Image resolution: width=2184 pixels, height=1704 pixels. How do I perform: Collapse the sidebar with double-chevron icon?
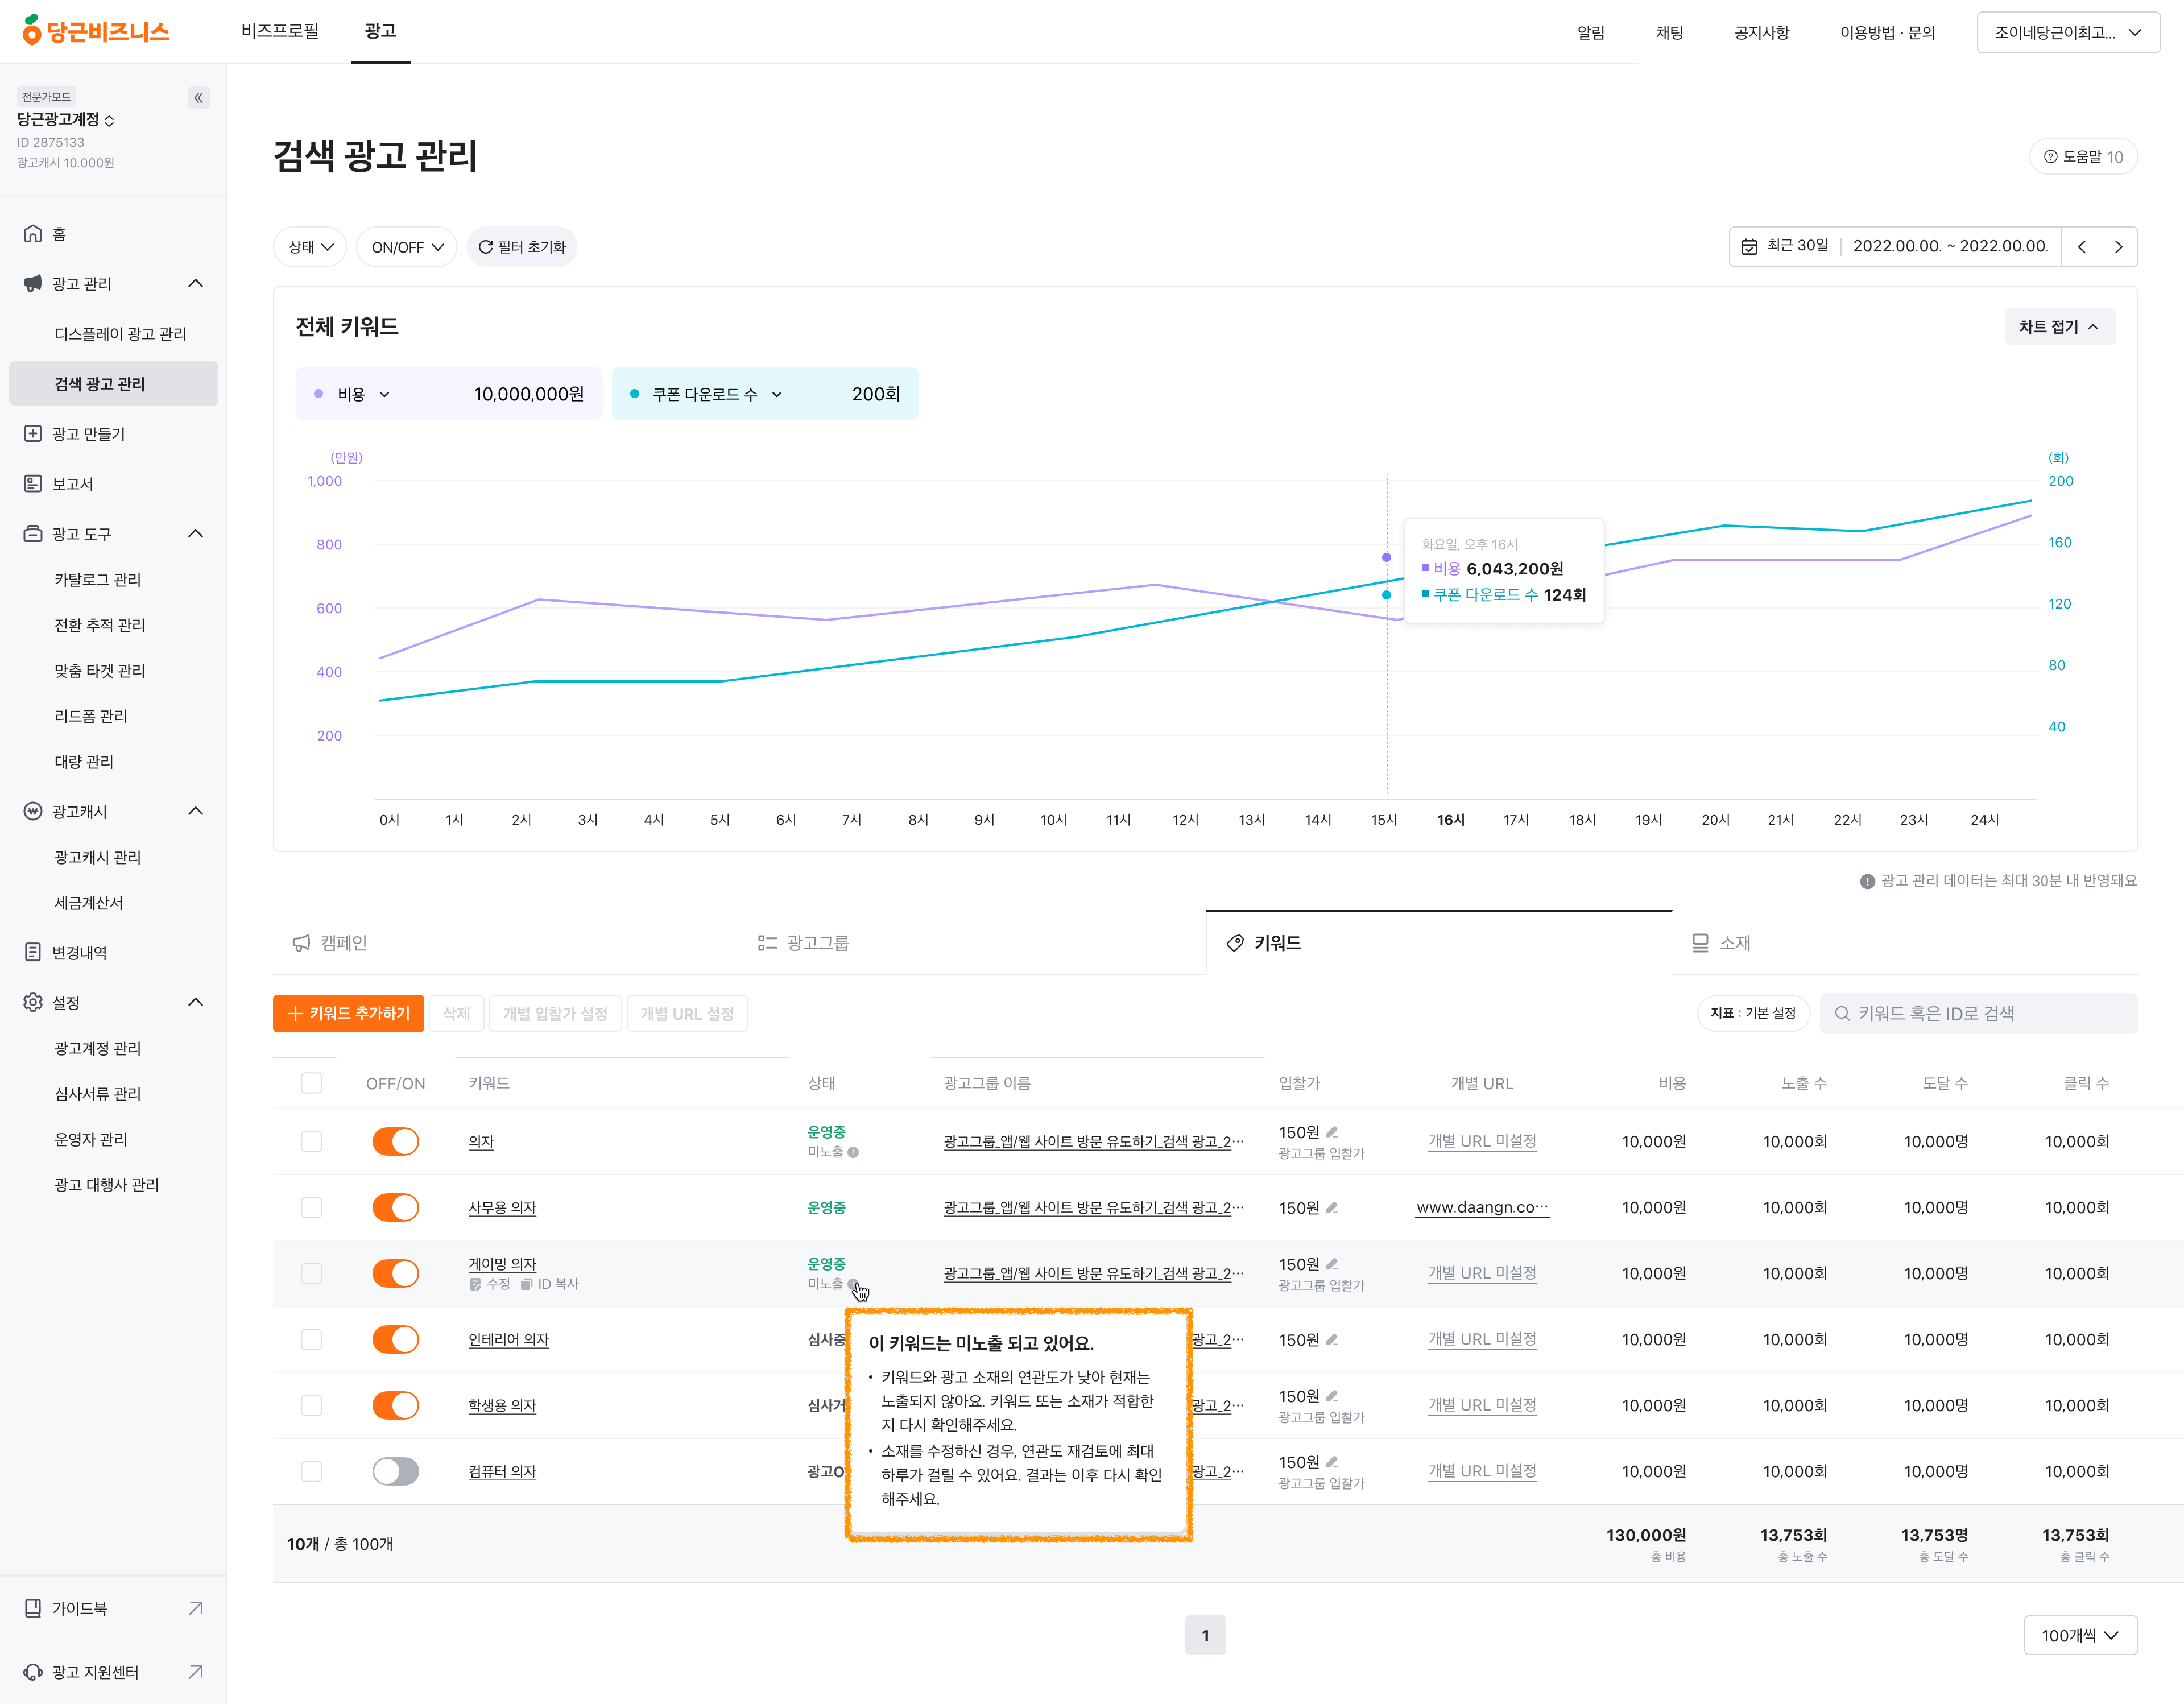coord(198,97)
